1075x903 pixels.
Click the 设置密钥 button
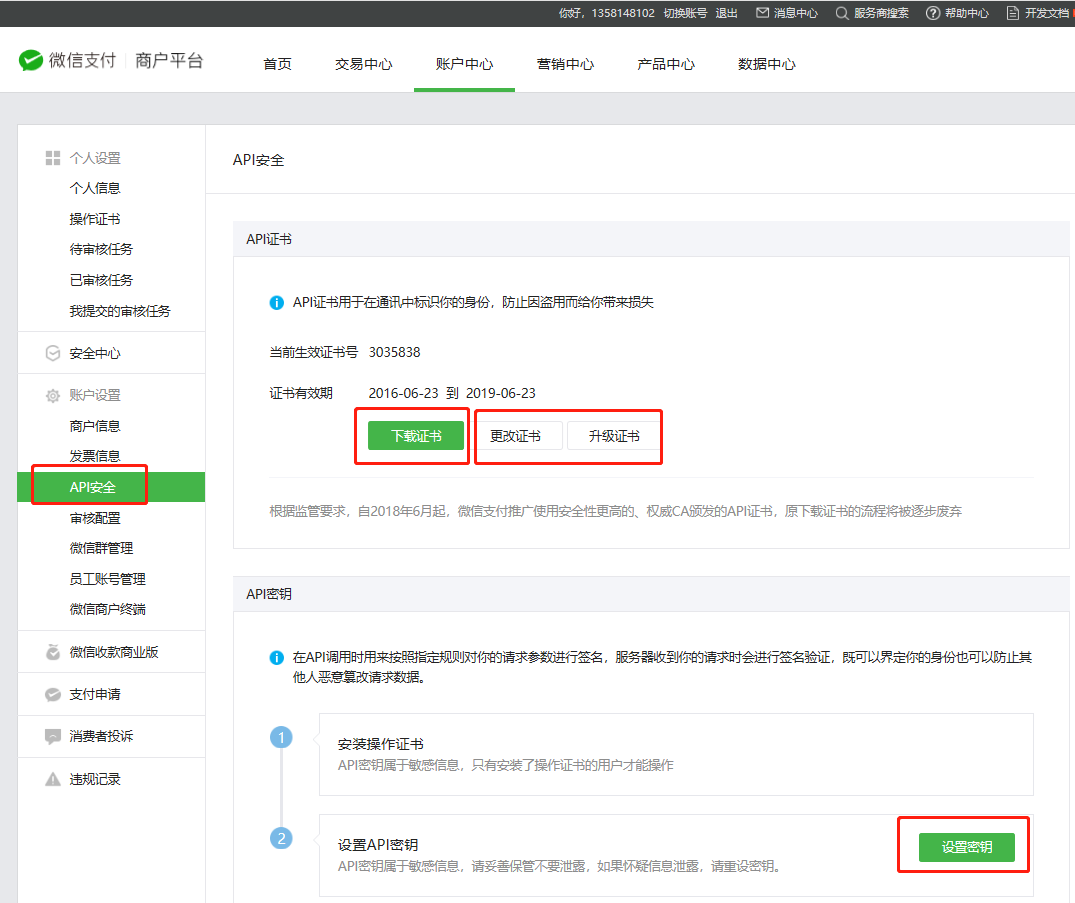tap(967, 847)
